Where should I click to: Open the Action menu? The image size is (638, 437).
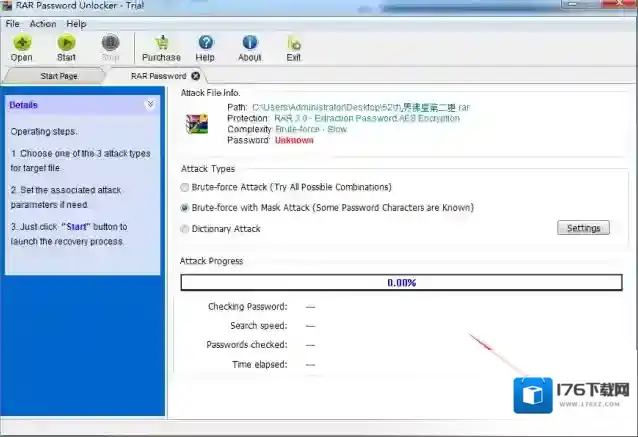point(43,23)
